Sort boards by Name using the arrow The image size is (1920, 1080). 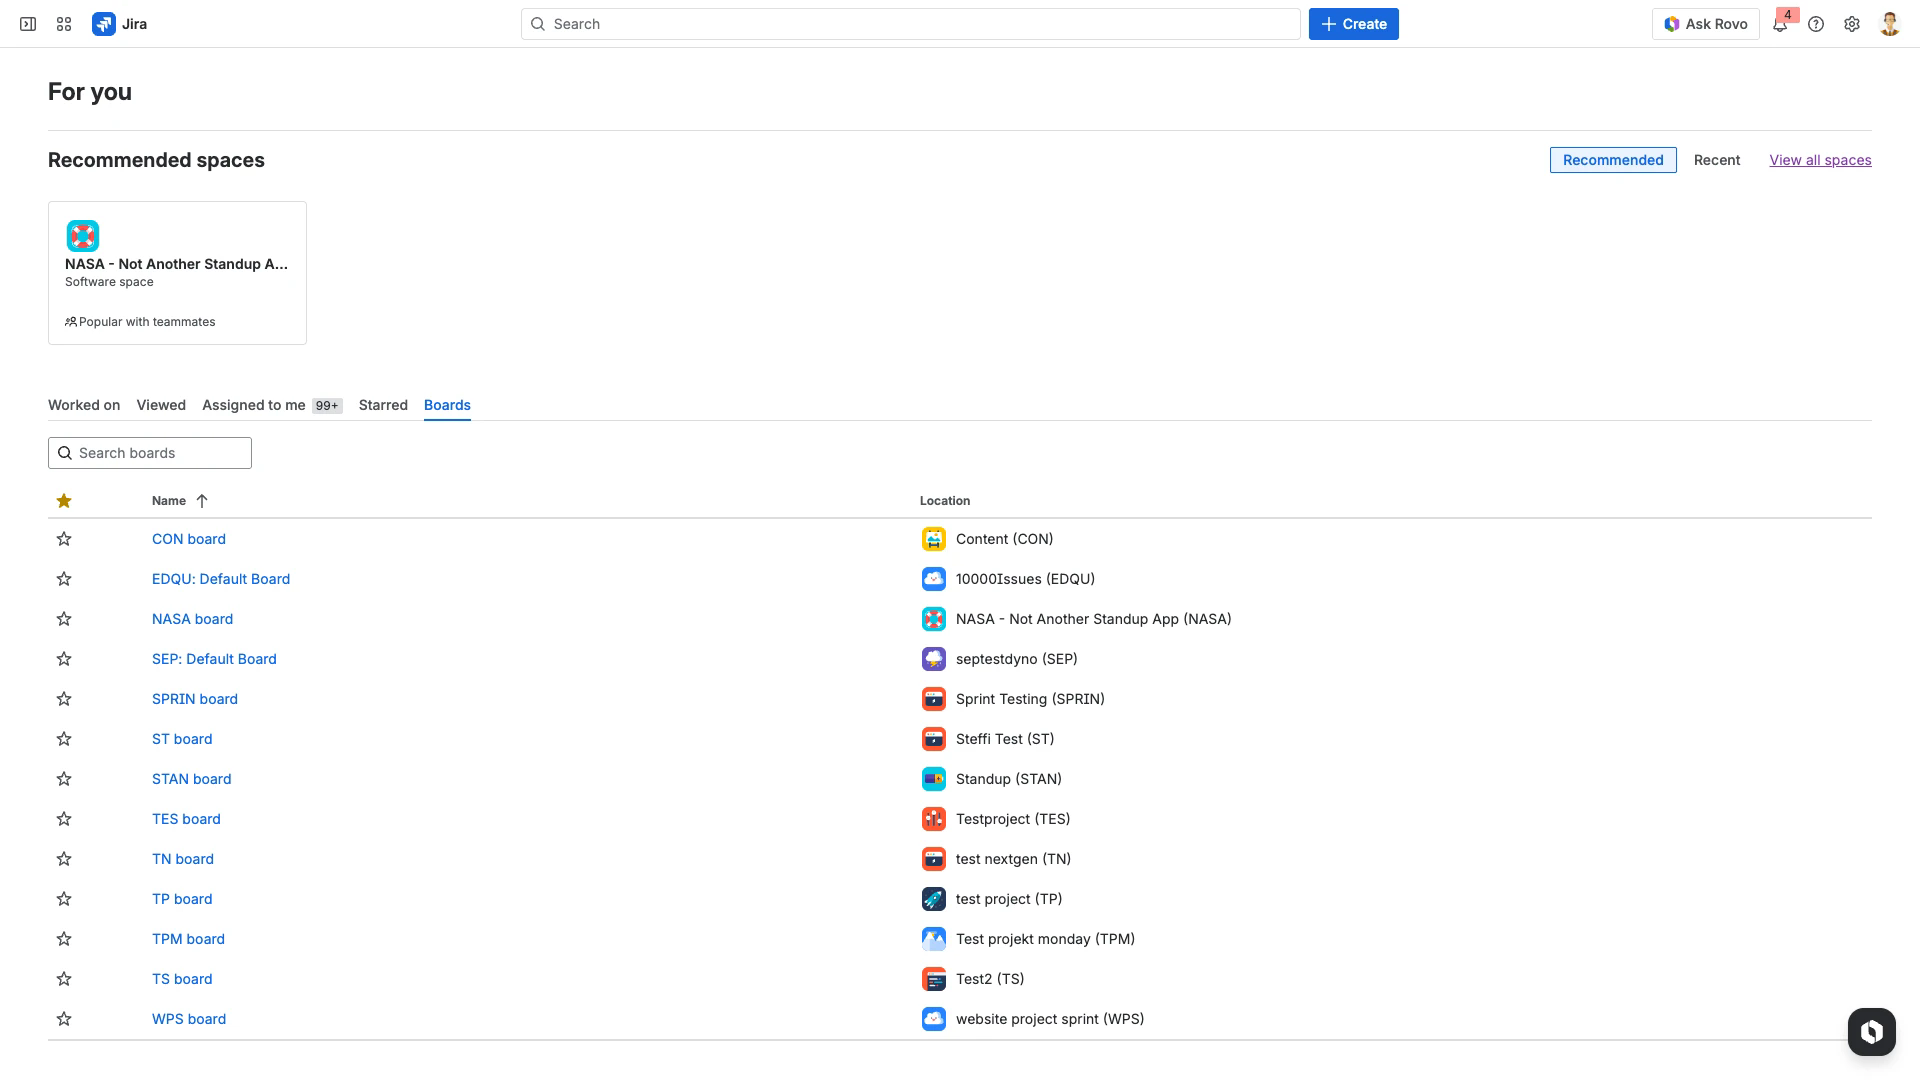(201, 500)
